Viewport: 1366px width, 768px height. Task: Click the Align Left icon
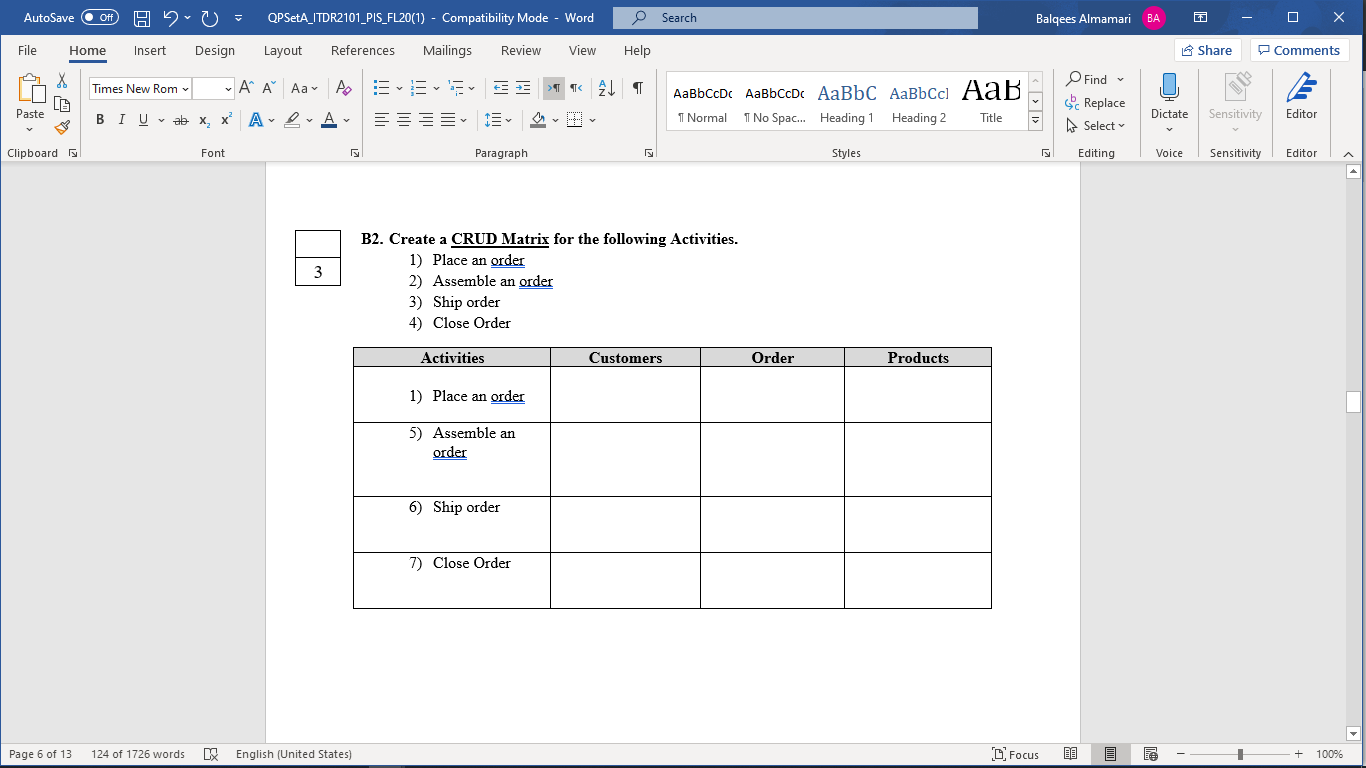[382, 120]
